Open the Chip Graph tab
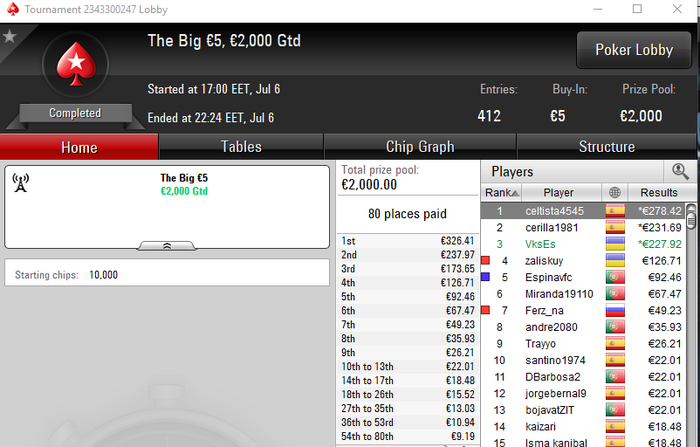 [420, 146]
